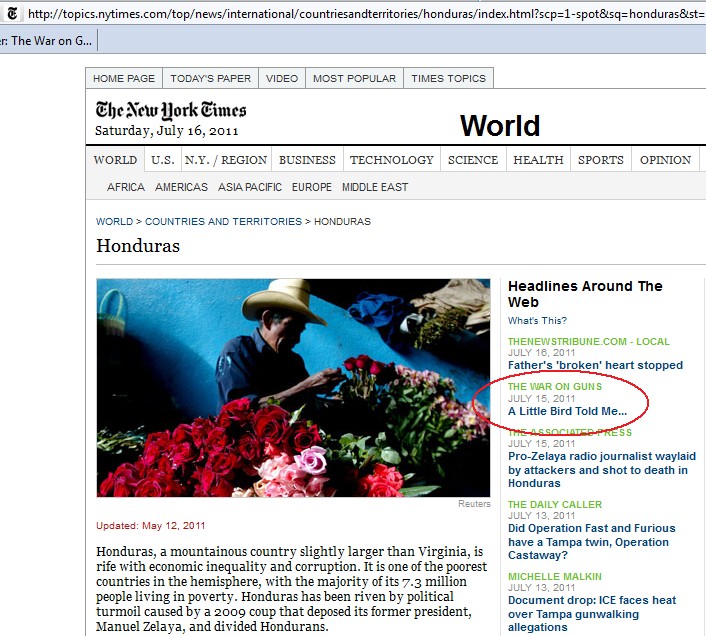Image resolution: width=706 pixels, height=636 pixels.
Task: Open the MOST POPULAR tab
Action: click(354, 78)
